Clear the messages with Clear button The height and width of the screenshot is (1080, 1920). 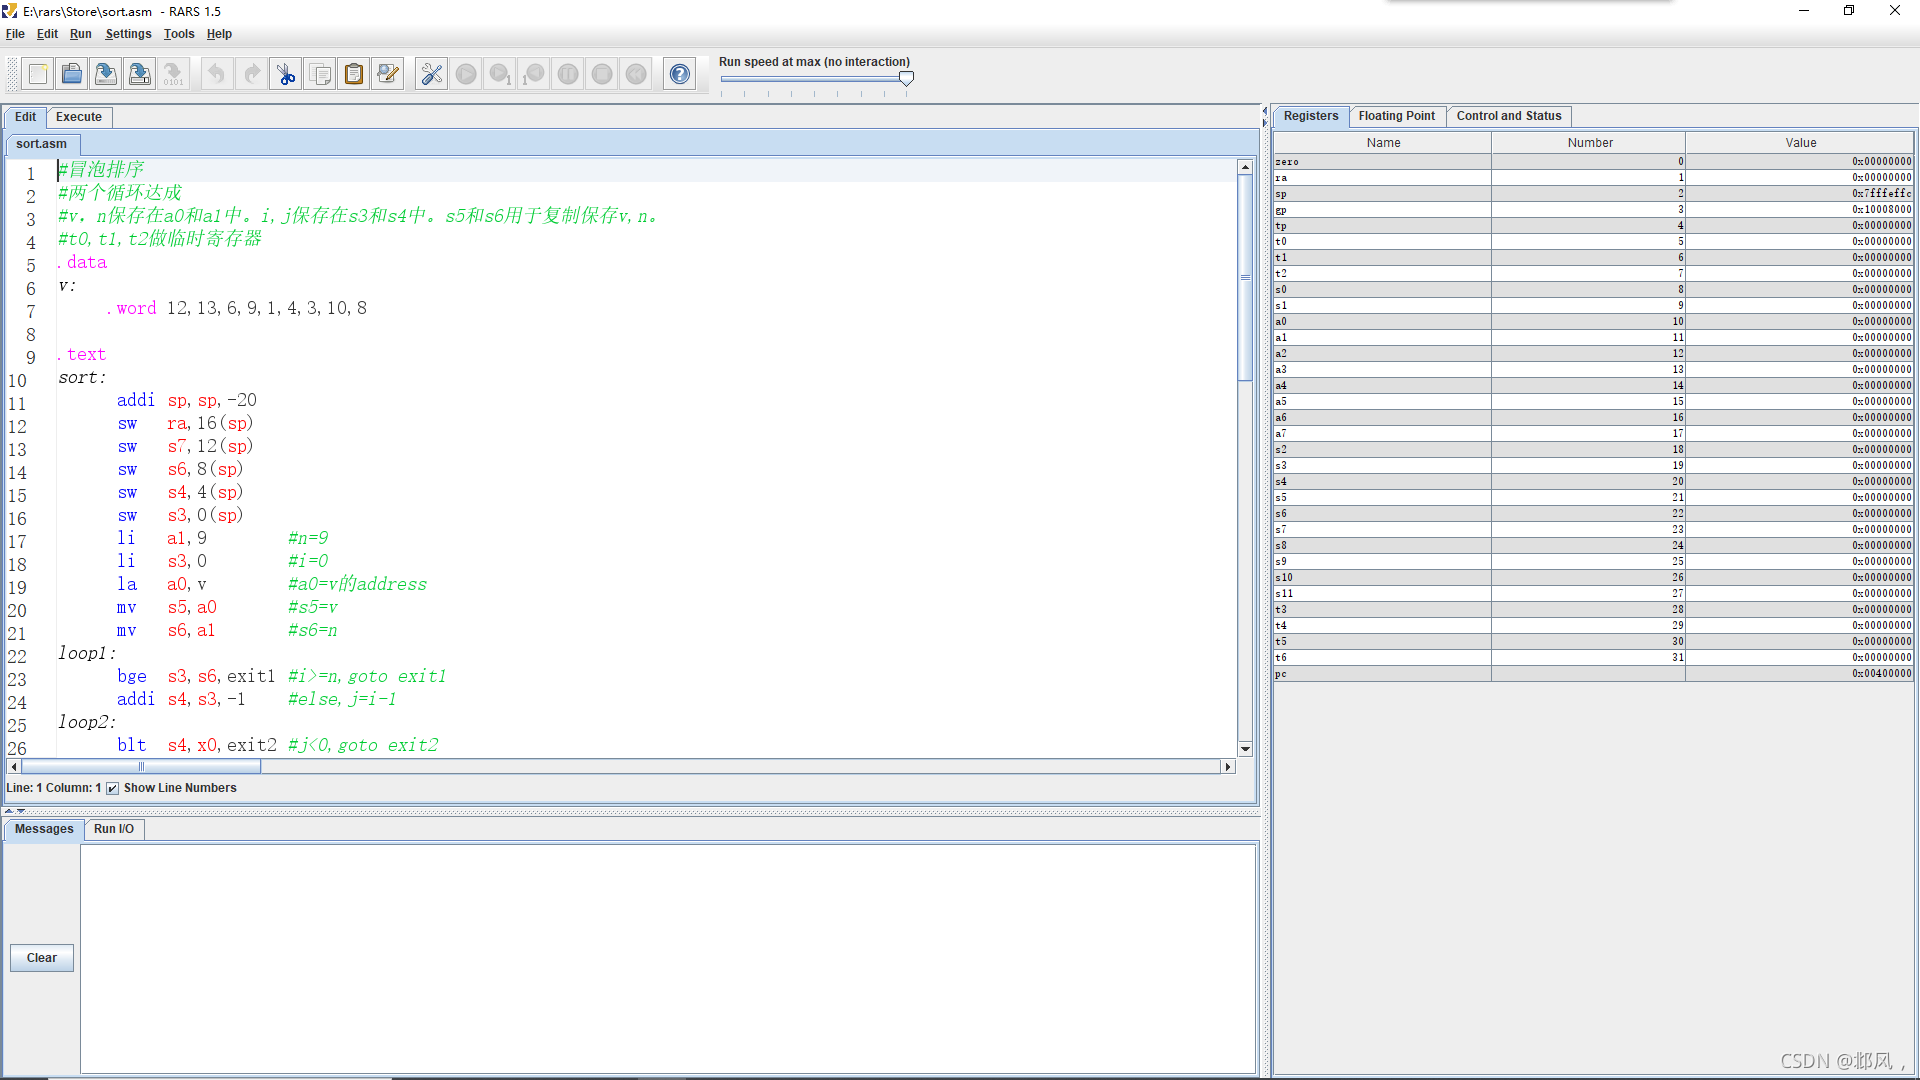pyautogui.click(x=42, y=958)
